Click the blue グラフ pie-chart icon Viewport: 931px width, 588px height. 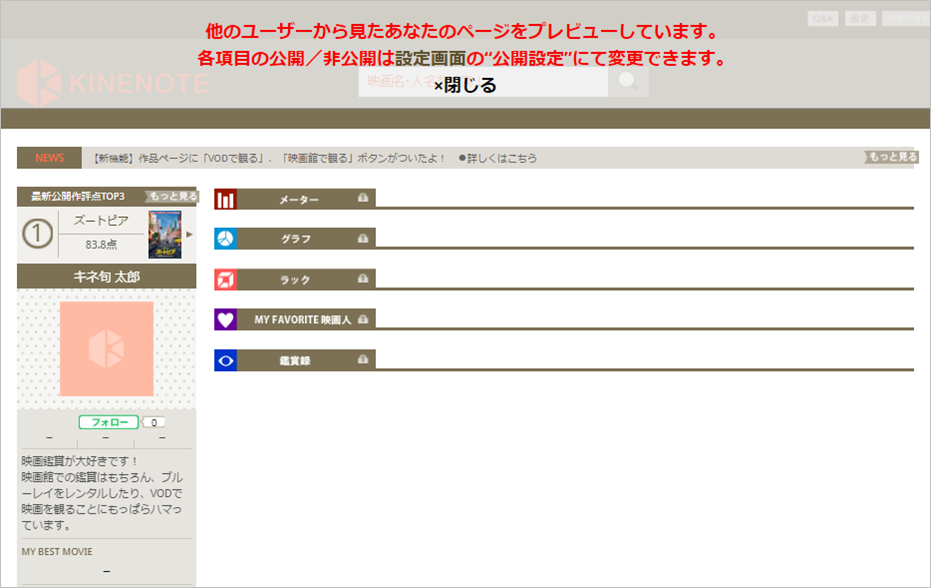point(225,238)
